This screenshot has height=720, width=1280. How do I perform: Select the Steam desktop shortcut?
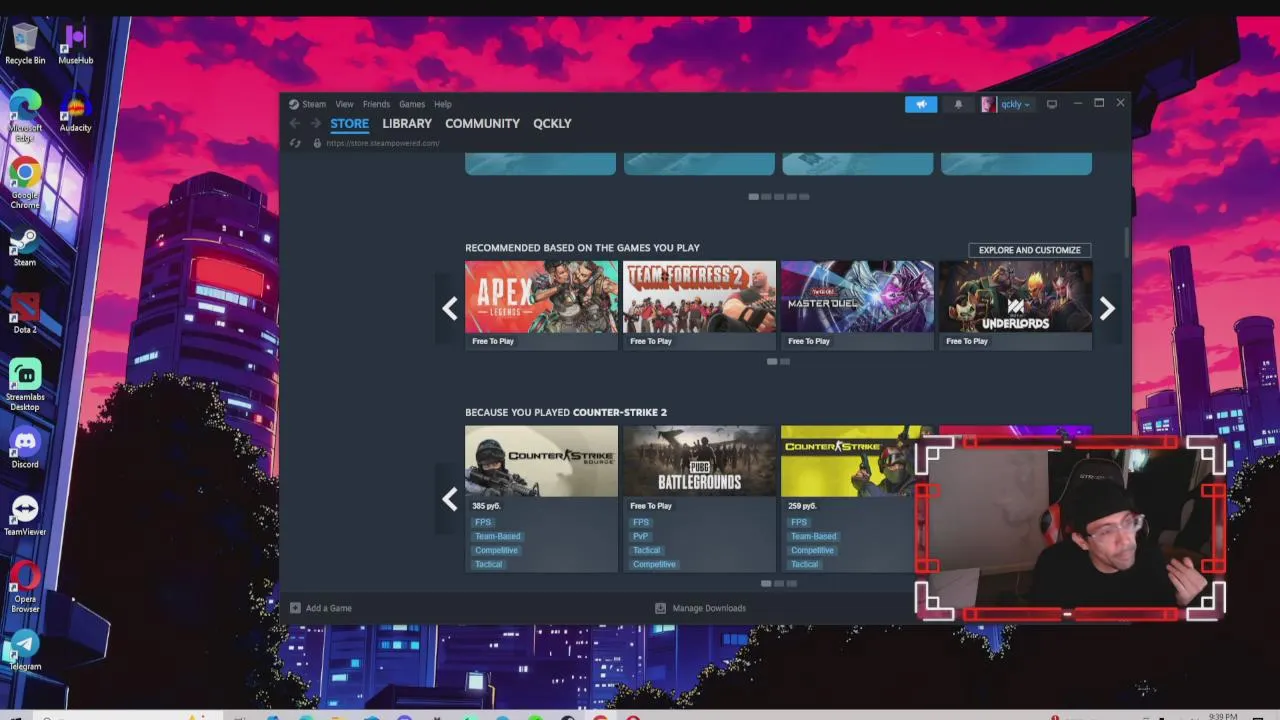25,247
